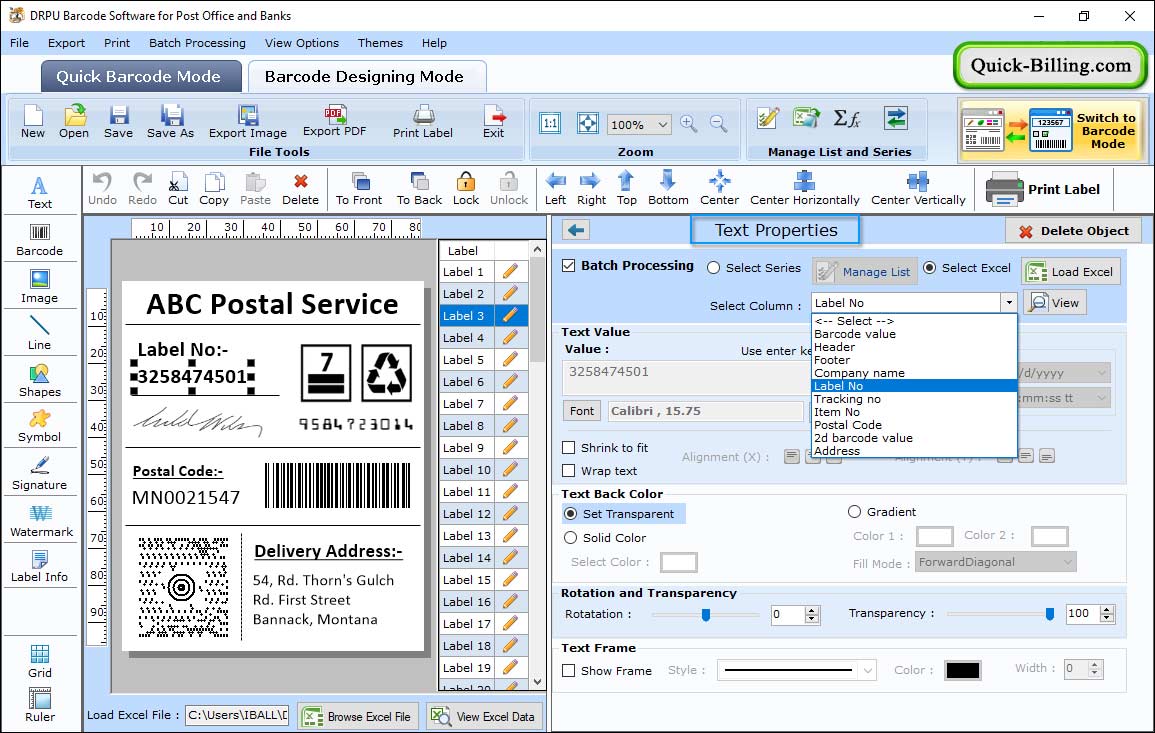Viewport: 1155px width, 733px height.
Task: Select Set Transparent back color
Action: (570, 513)
